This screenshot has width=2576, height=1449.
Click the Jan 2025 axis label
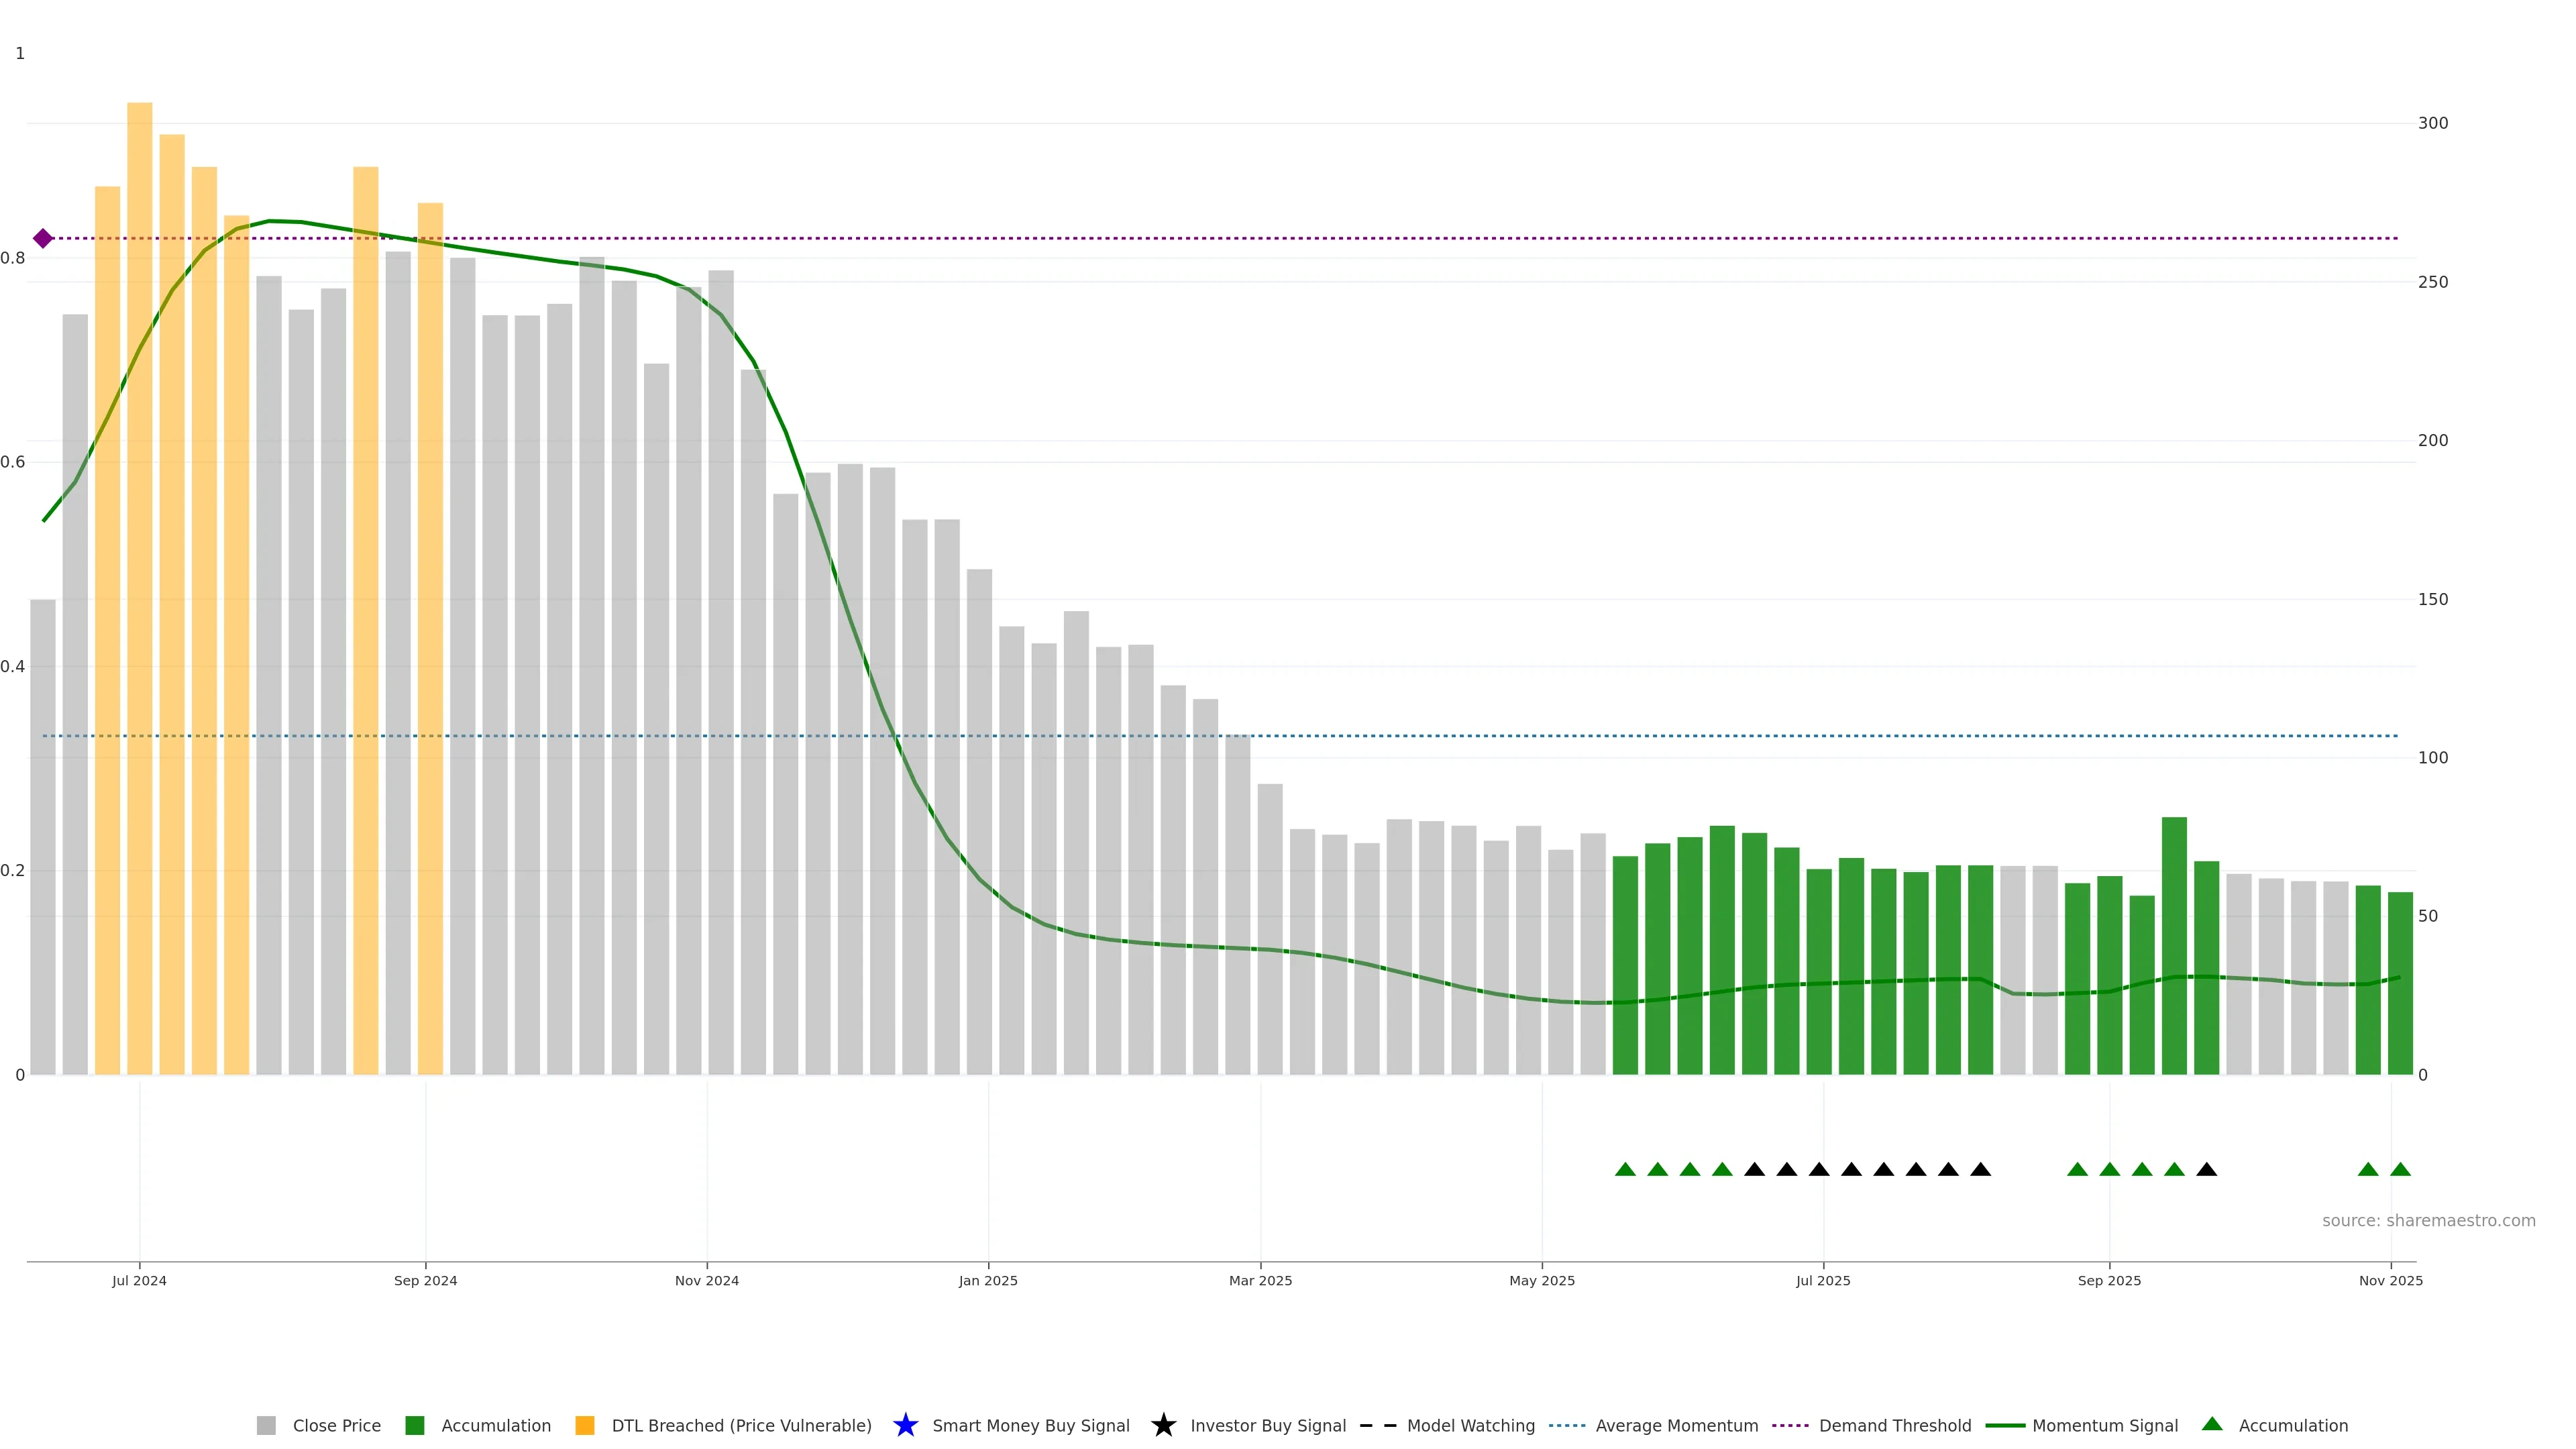[x=988, y=1280]
